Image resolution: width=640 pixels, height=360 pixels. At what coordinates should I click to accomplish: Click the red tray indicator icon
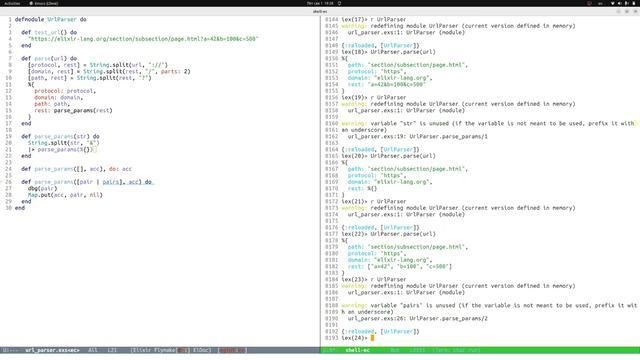pyautogui.click(x=589, y=3)
